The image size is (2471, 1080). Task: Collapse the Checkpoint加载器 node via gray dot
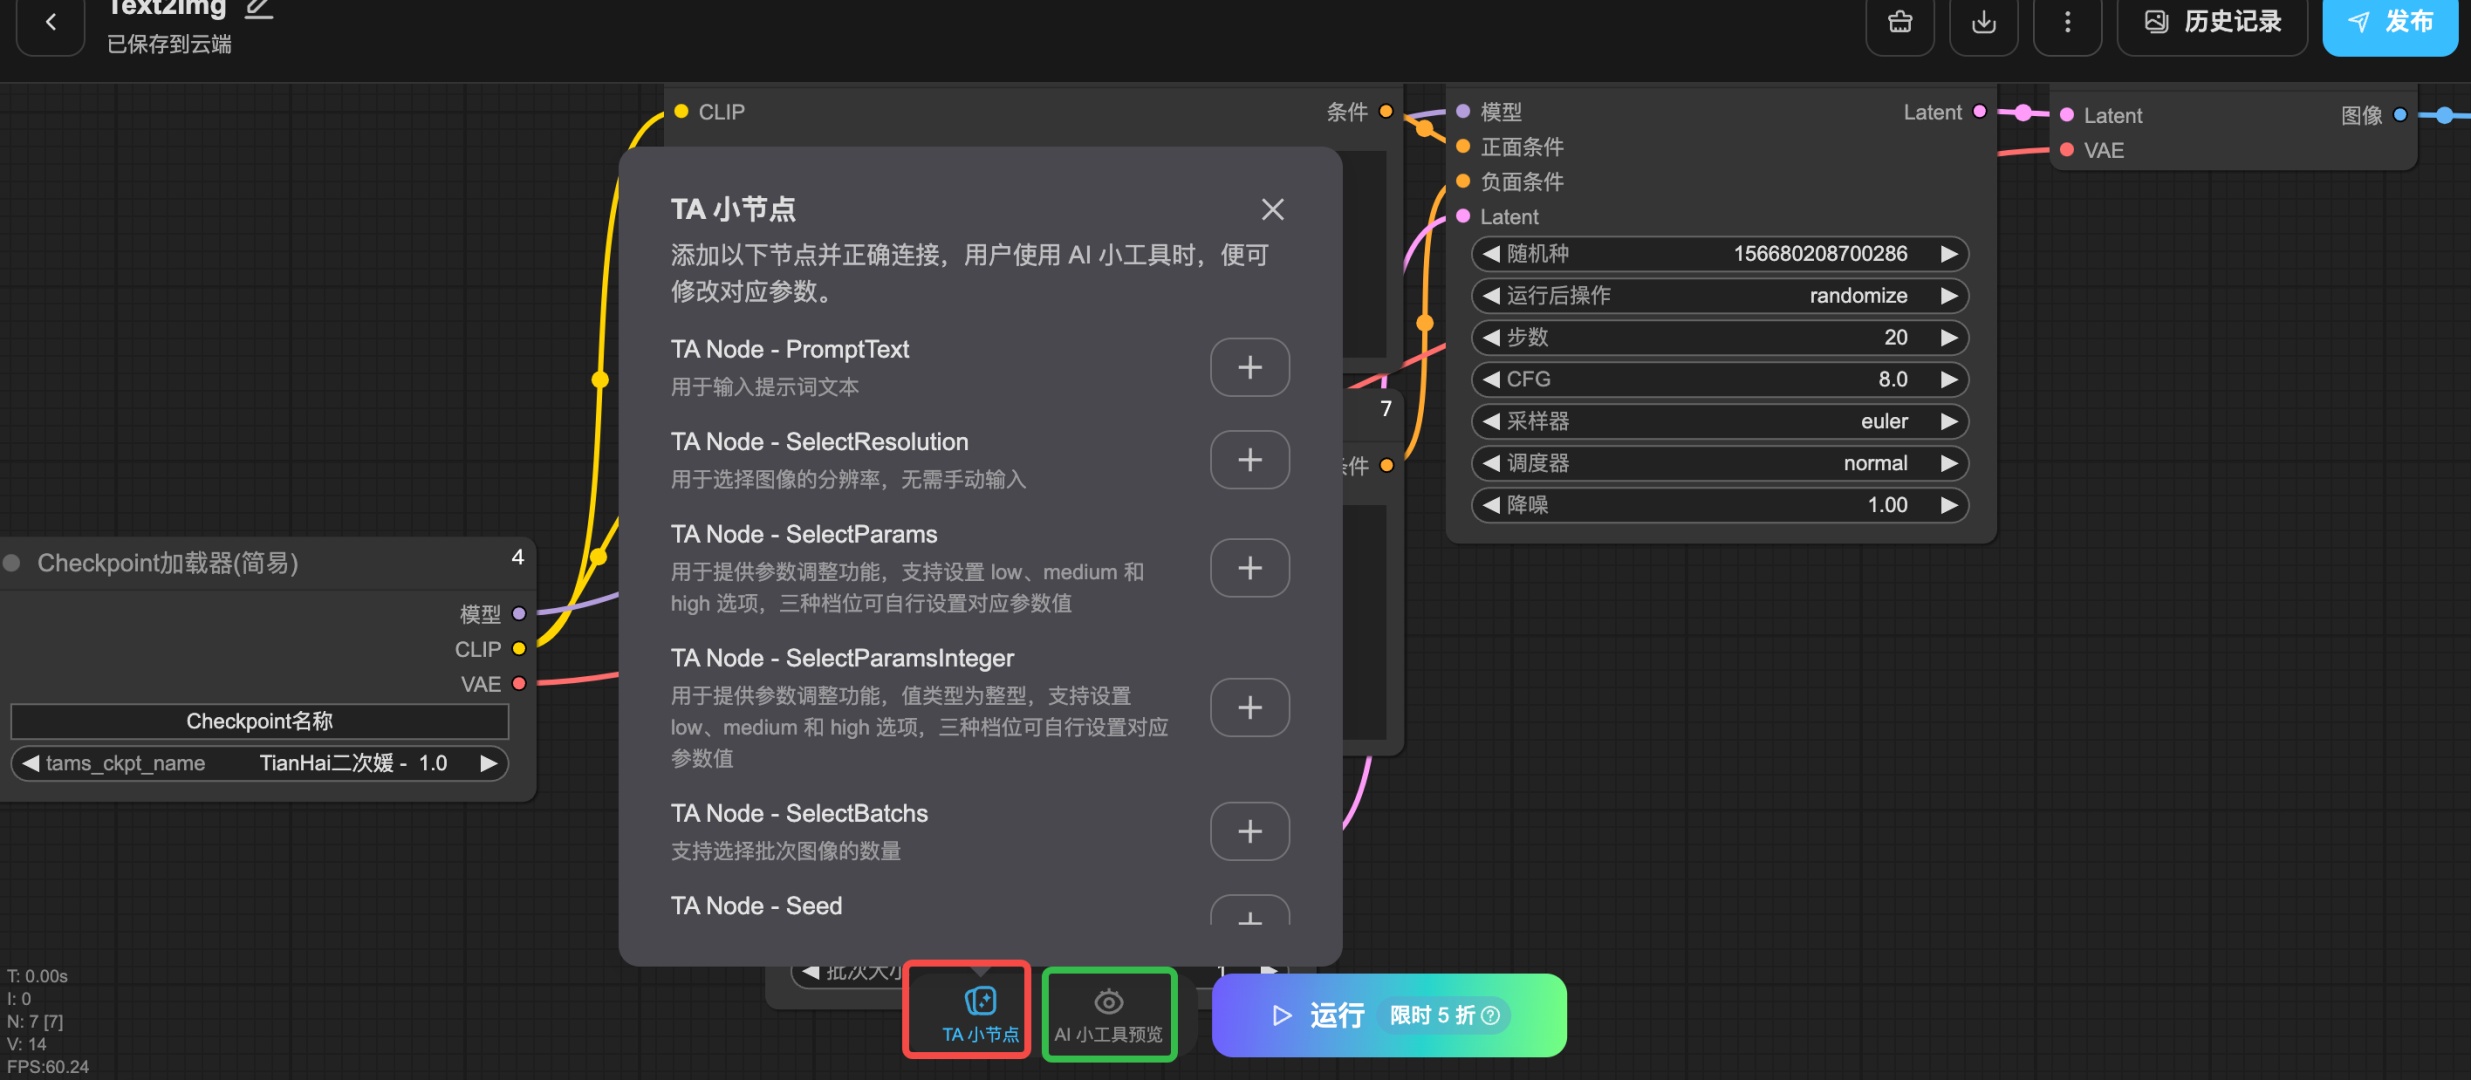[13, 563]
